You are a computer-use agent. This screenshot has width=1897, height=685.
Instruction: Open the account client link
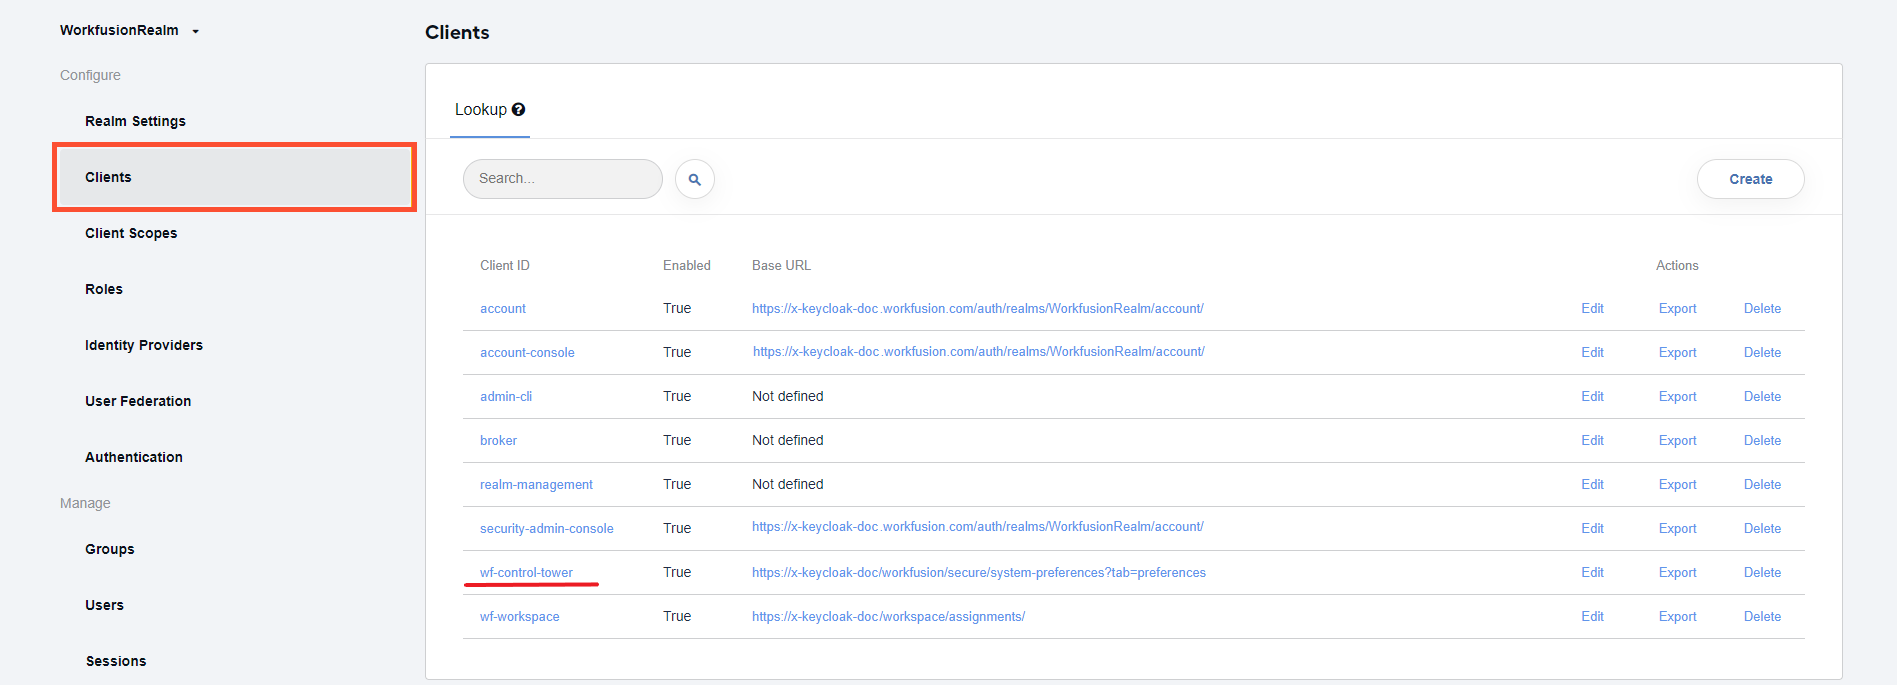coord(503,309)
